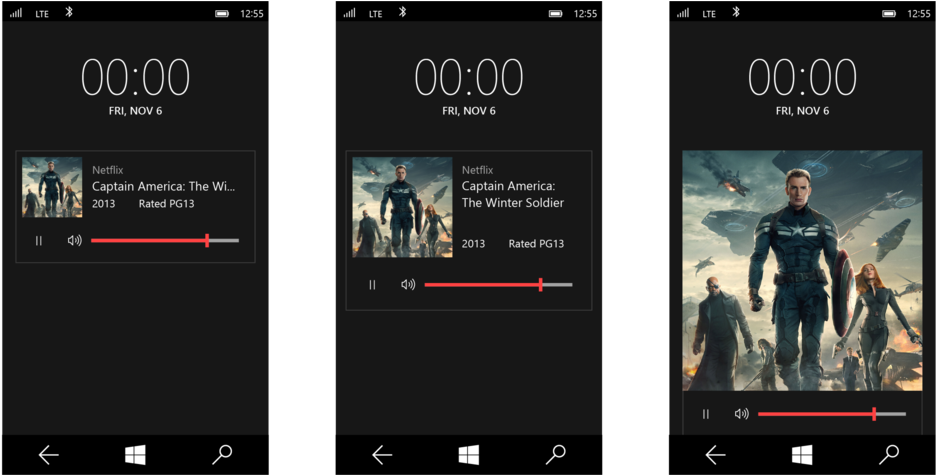The height and width of the screenshot is (475, 937).
Task: Pause playback on the middle phone
Action: (372, 285)
